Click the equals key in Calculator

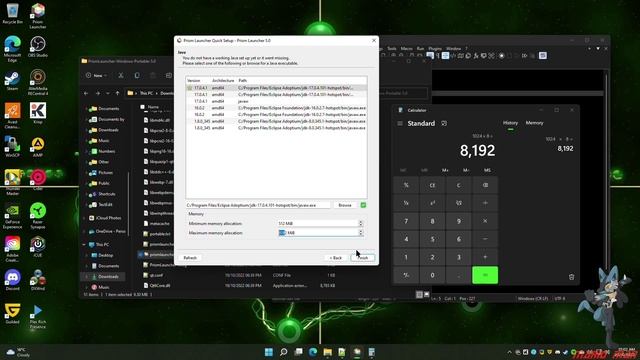coord(485,275)
